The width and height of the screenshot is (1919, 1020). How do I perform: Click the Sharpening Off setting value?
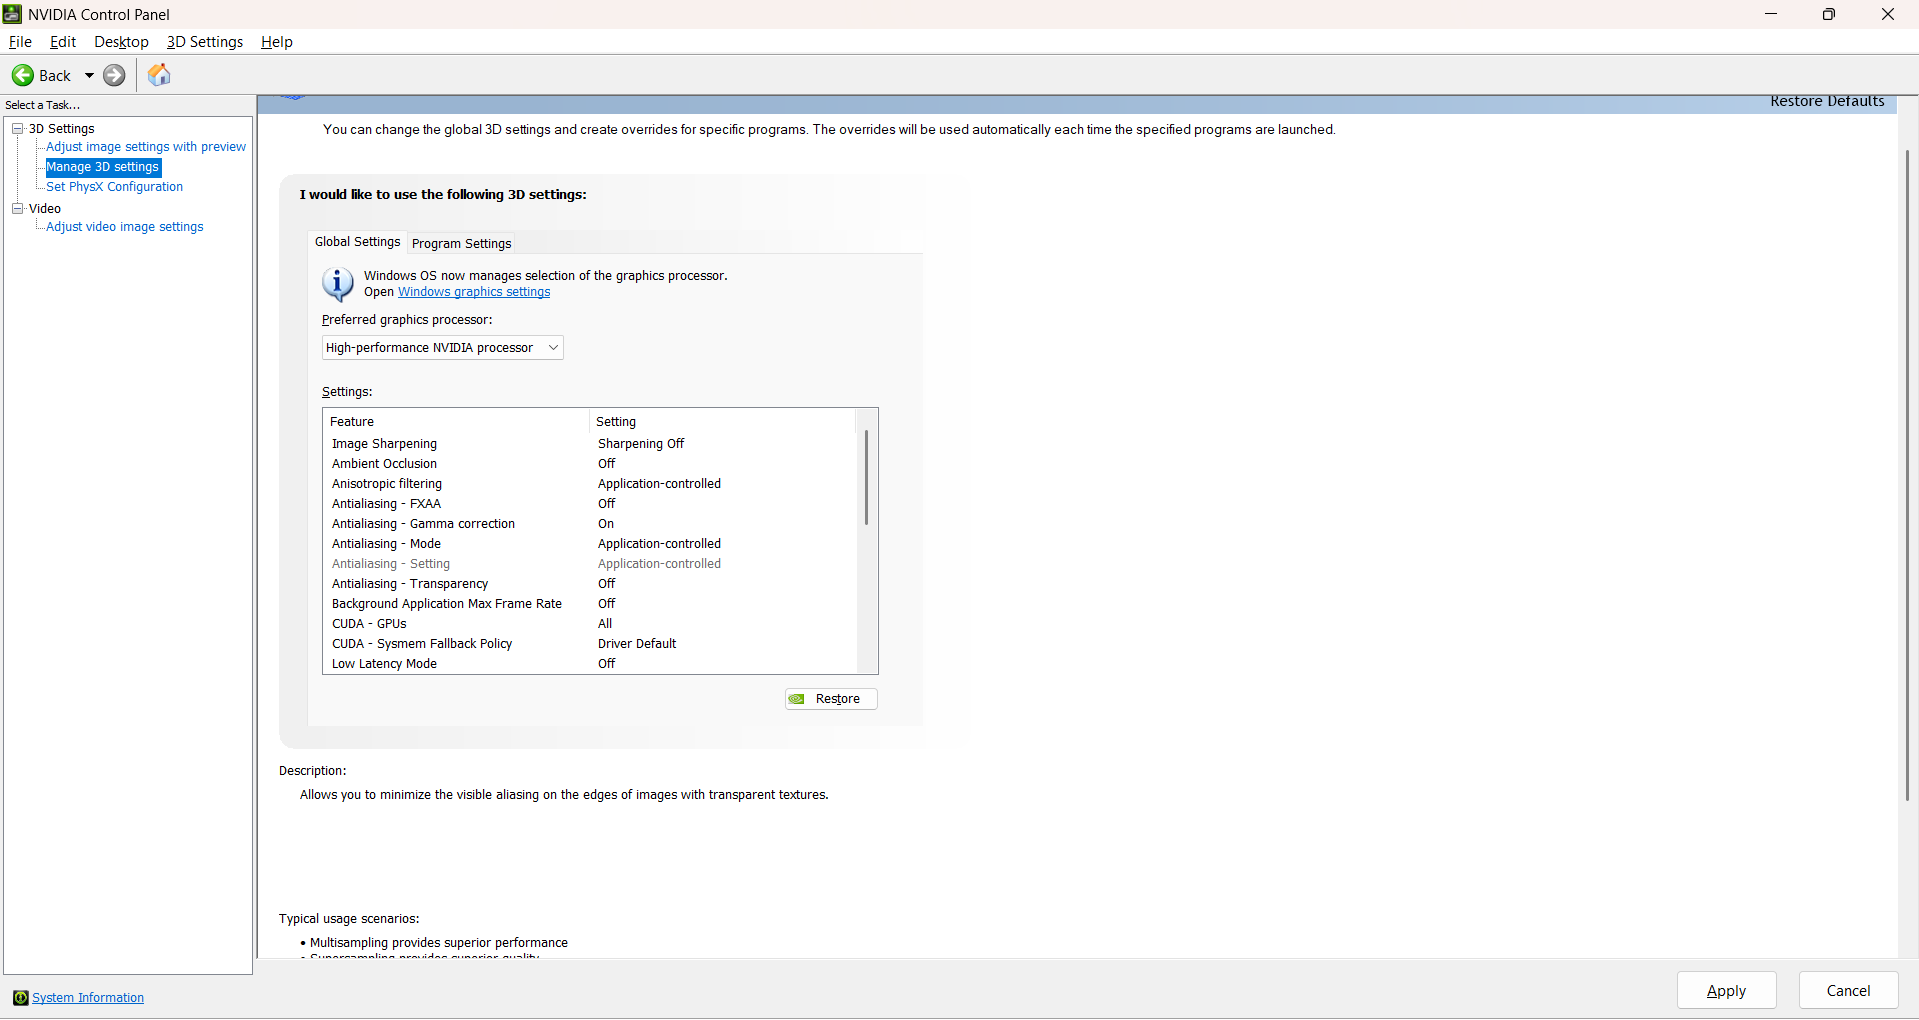point(641,444)
